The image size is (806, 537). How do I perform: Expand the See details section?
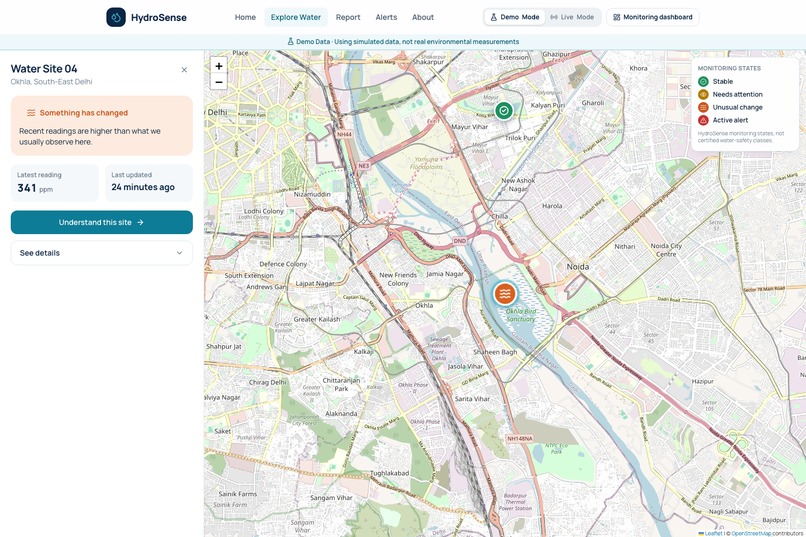102,253
